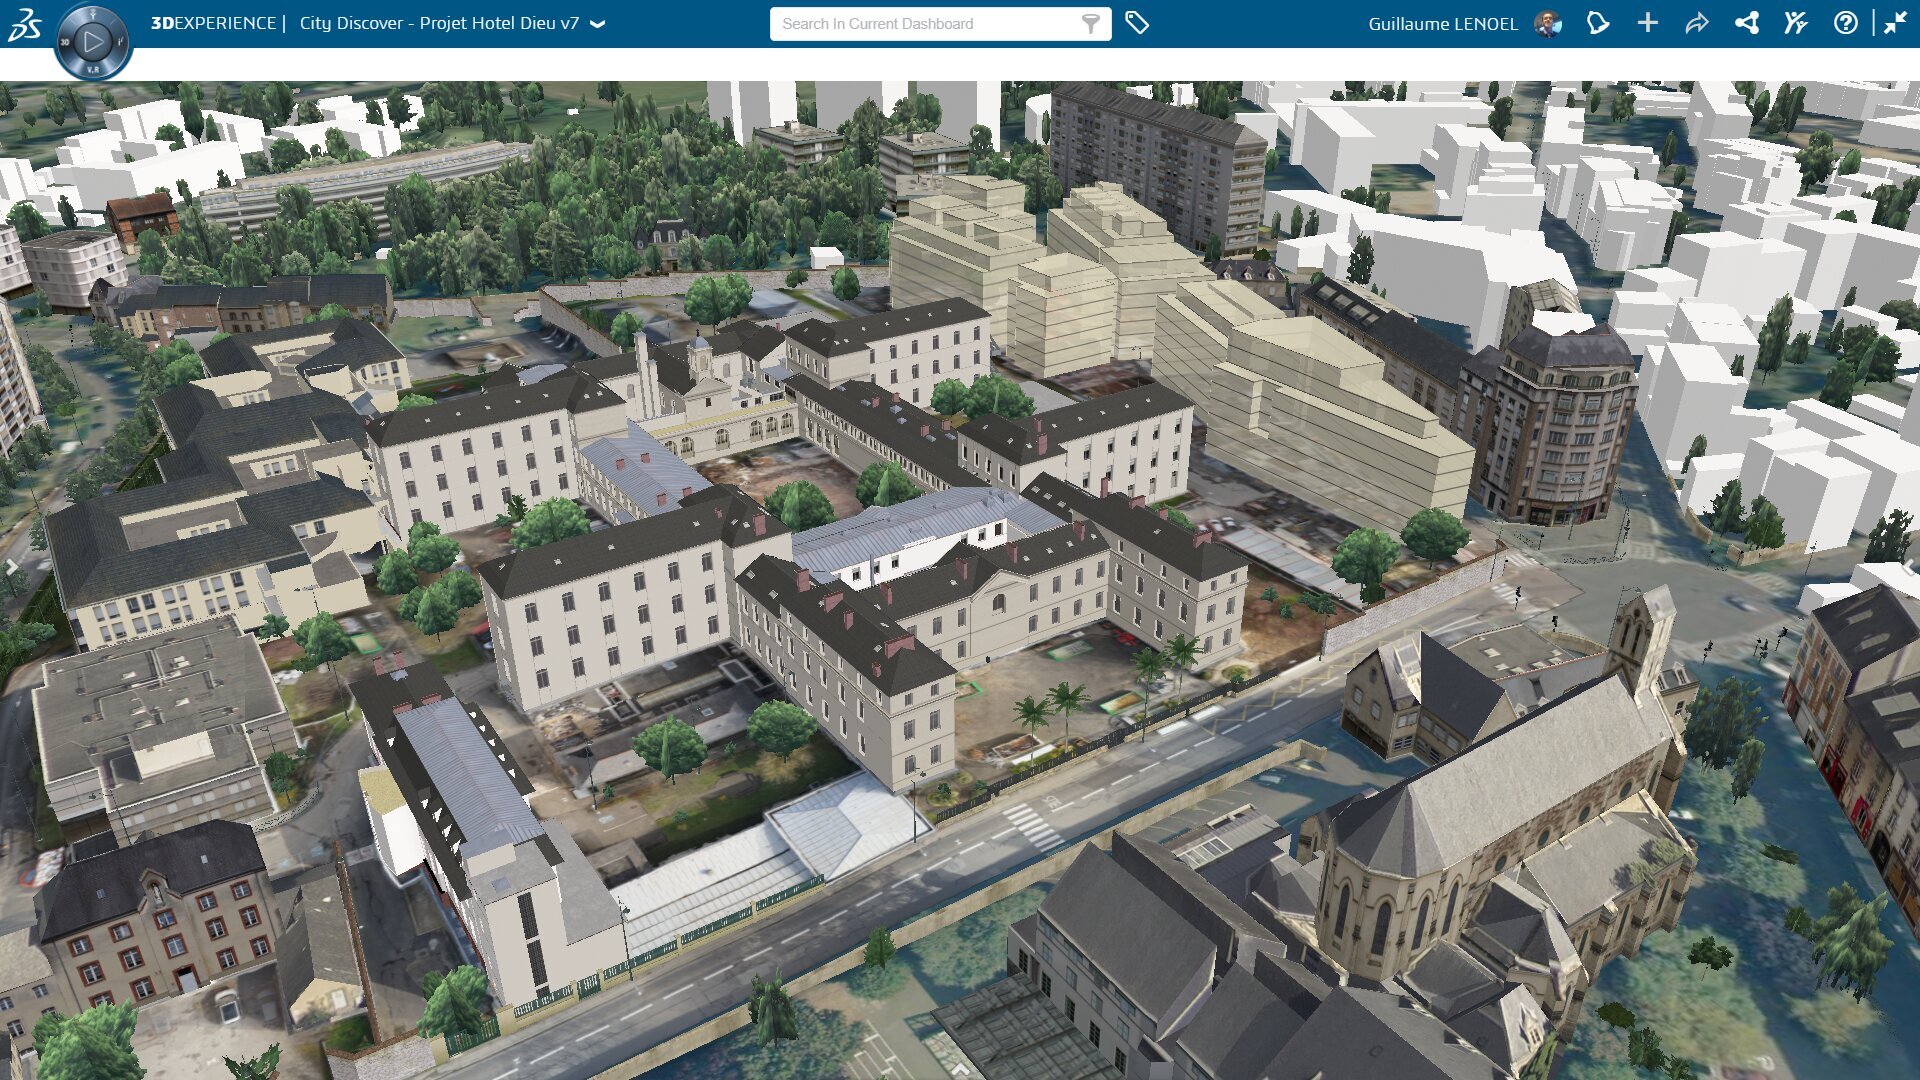
Task: Open the notifications bell
Action: point(1598,23)
